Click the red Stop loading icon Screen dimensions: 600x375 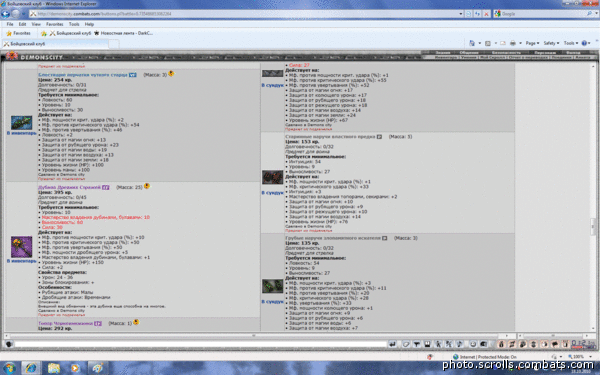click(486, 14)
